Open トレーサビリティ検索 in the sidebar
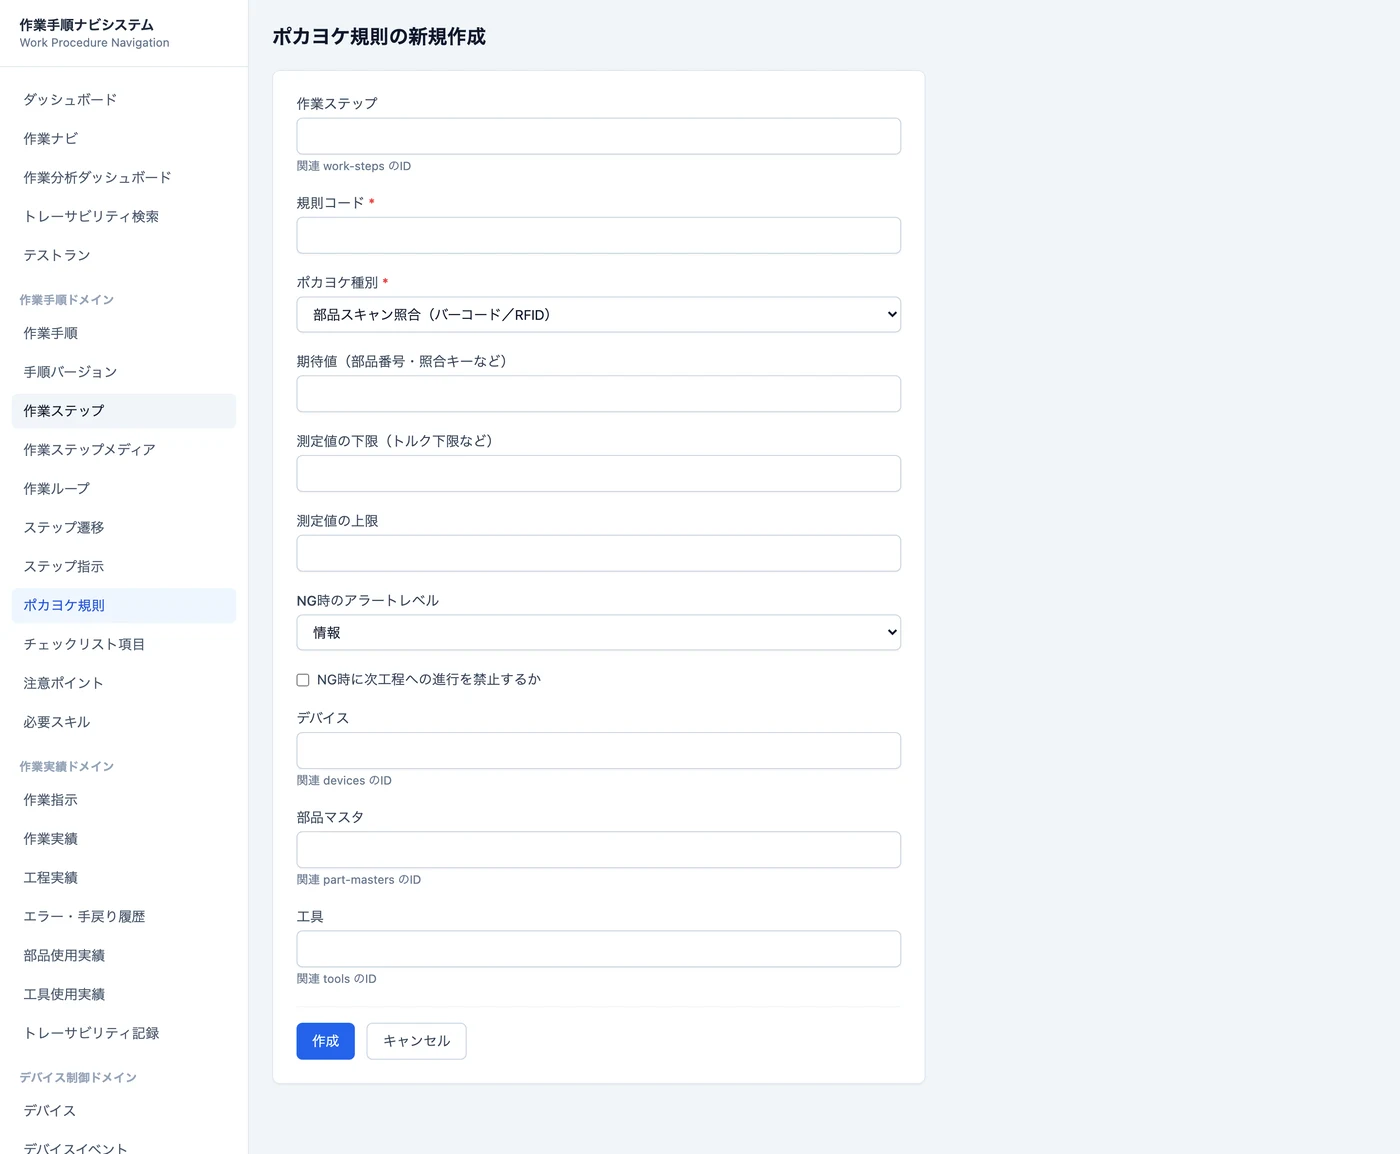The width and height of the screenshot is (1400, 1154). click(124, 217)
